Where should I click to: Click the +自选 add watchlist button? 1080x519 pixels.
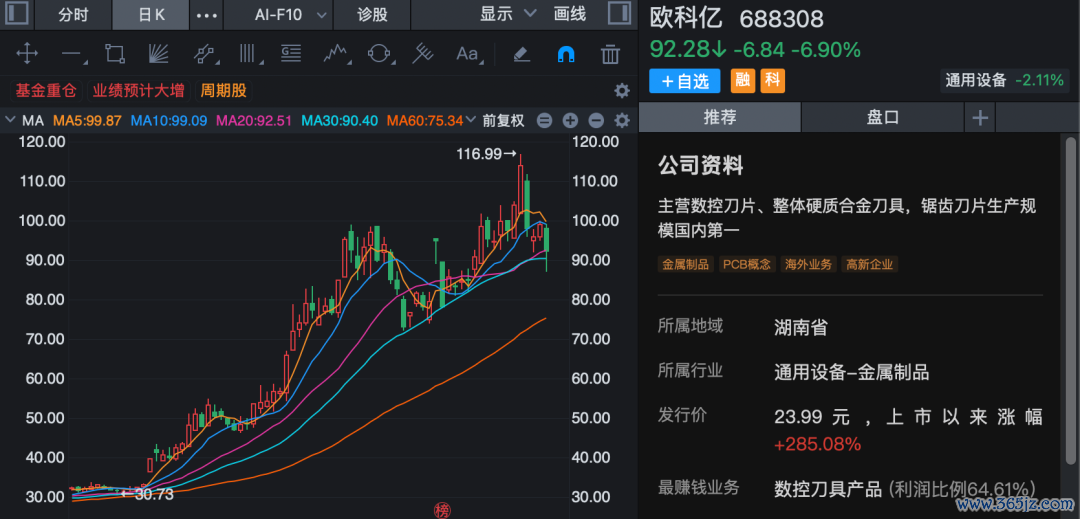(x=684, y=81)
